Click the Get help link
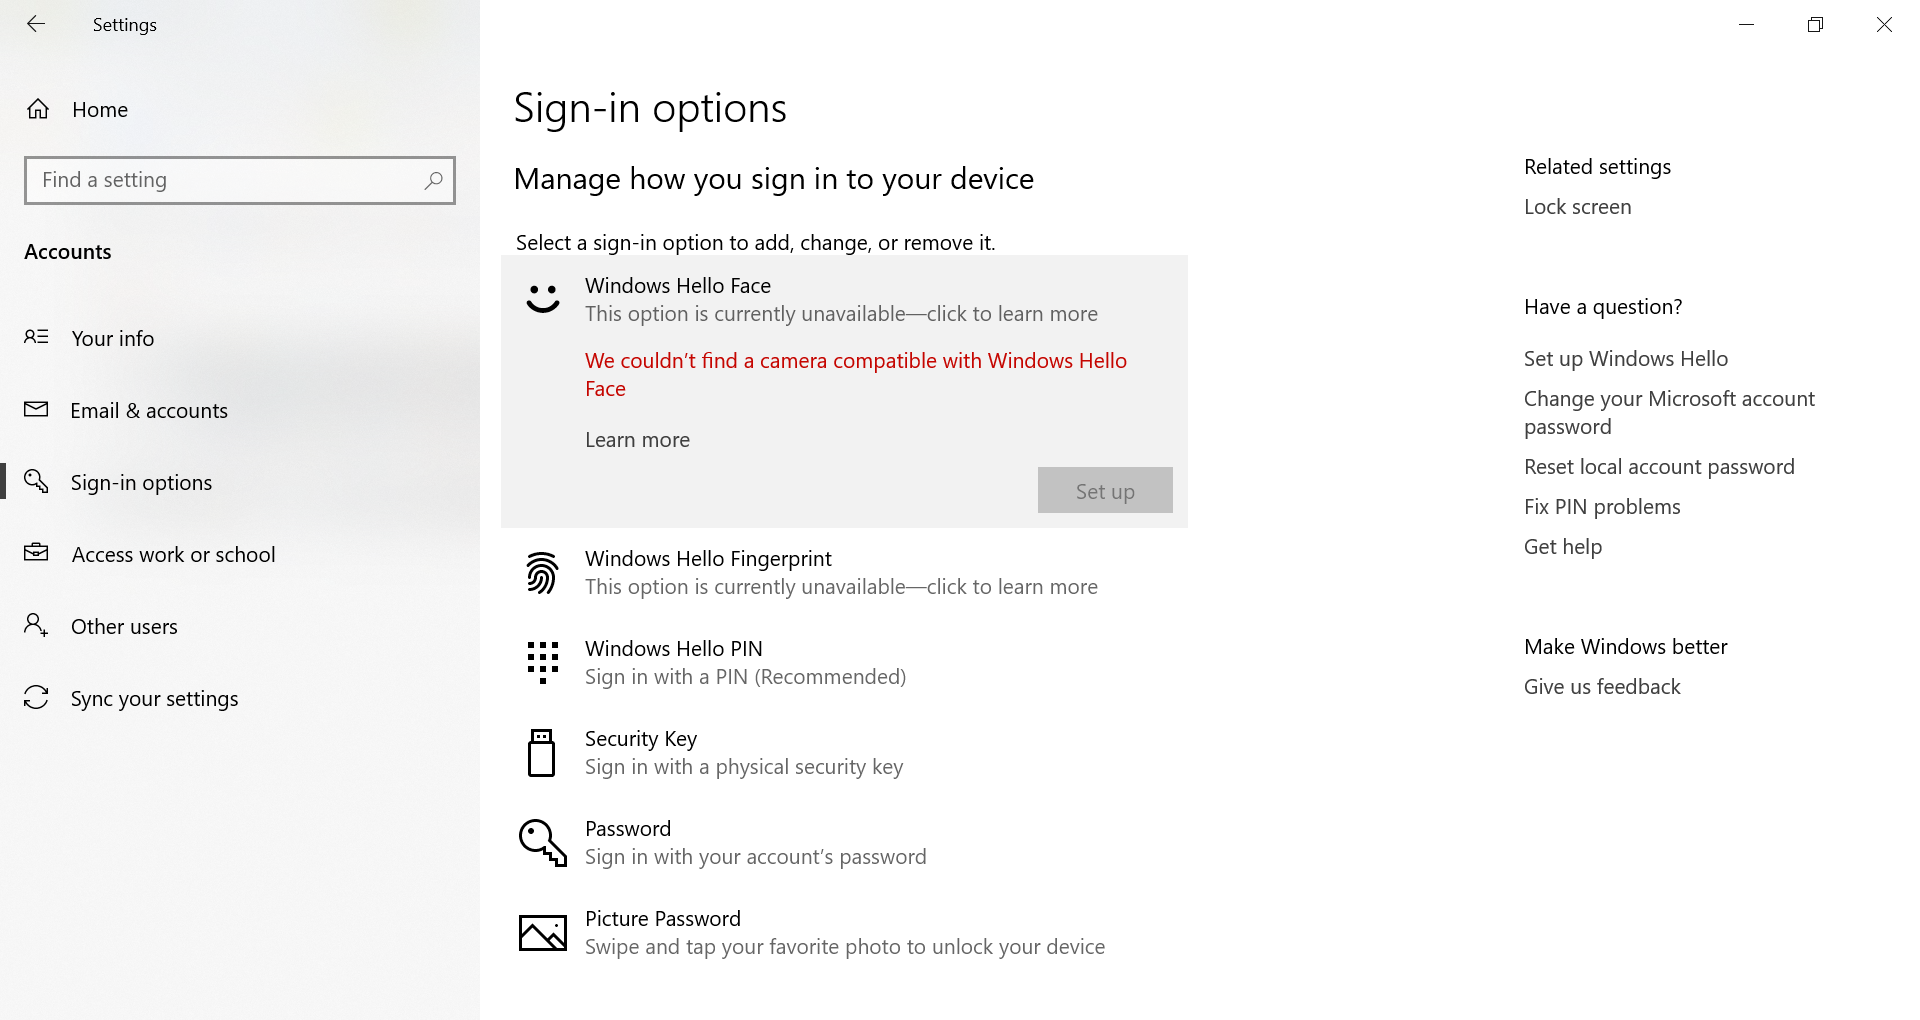The image size is (1920, 1020). click(1562, 547)
